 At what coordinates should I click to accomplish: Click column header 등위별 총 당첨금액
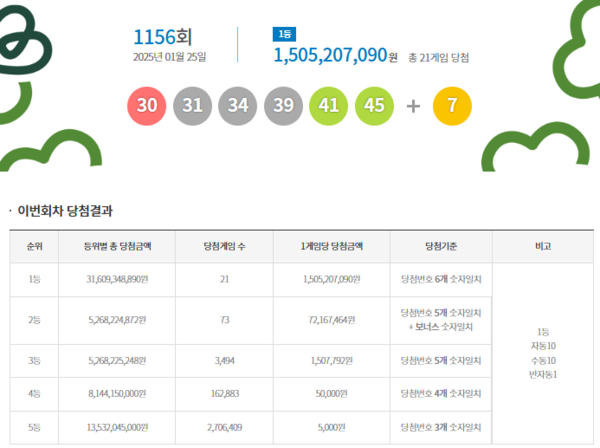pos(117,246)
